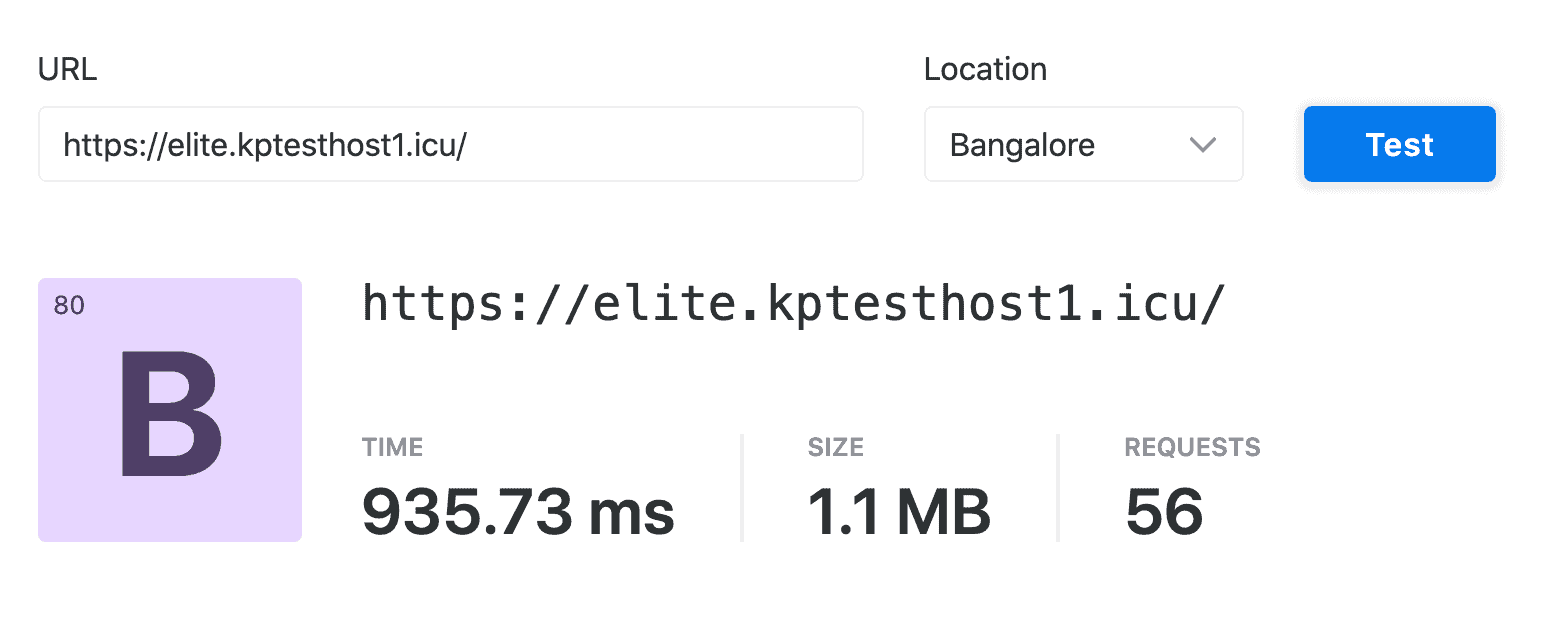
Task: Click the SIZE metric label
Action: 835,447
